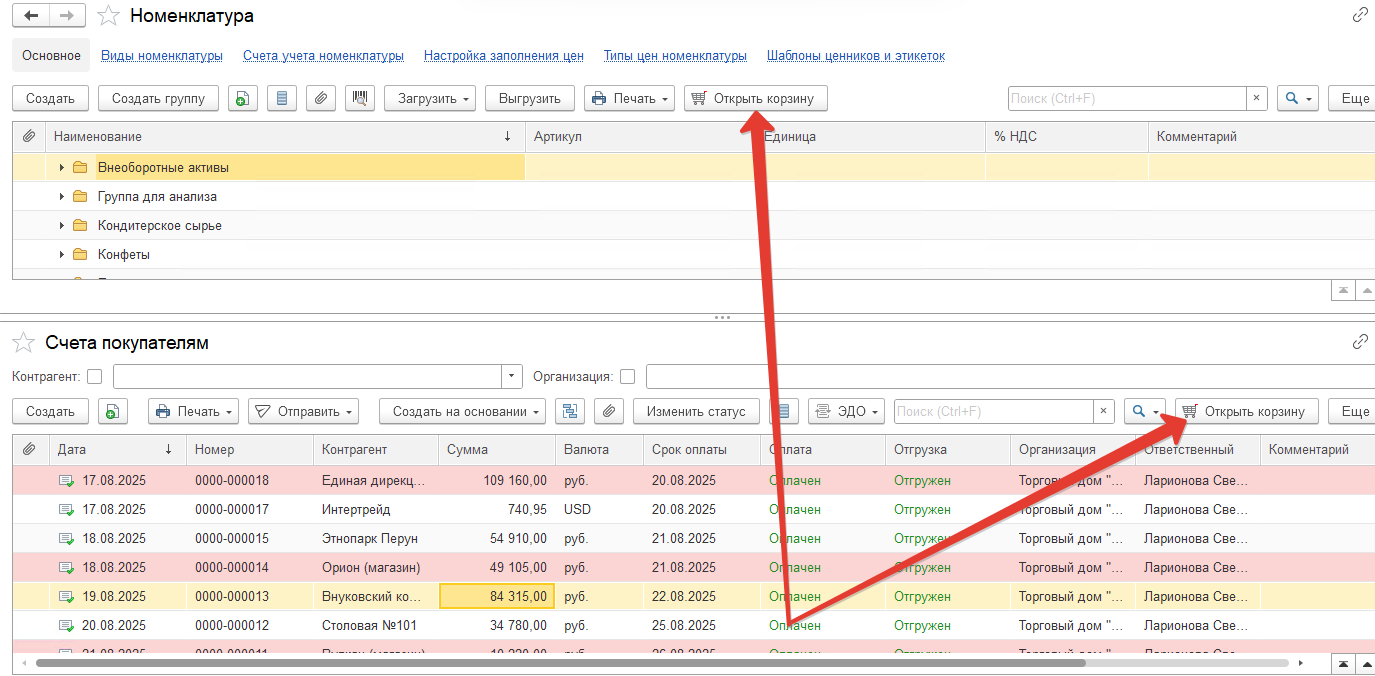Show related documents structure for the invoice
Screen dimensions: 1375x676
click(x=572, y=411)
